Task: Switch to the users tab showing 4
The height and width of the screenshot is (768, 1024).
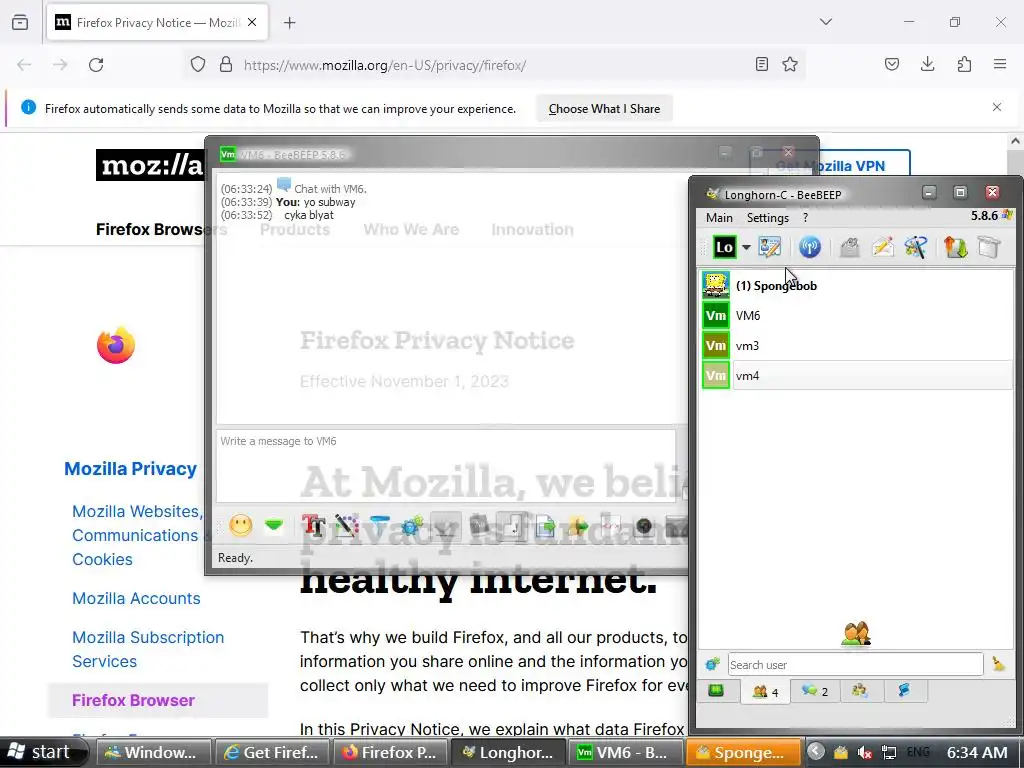Action: [x=765, y=691]
